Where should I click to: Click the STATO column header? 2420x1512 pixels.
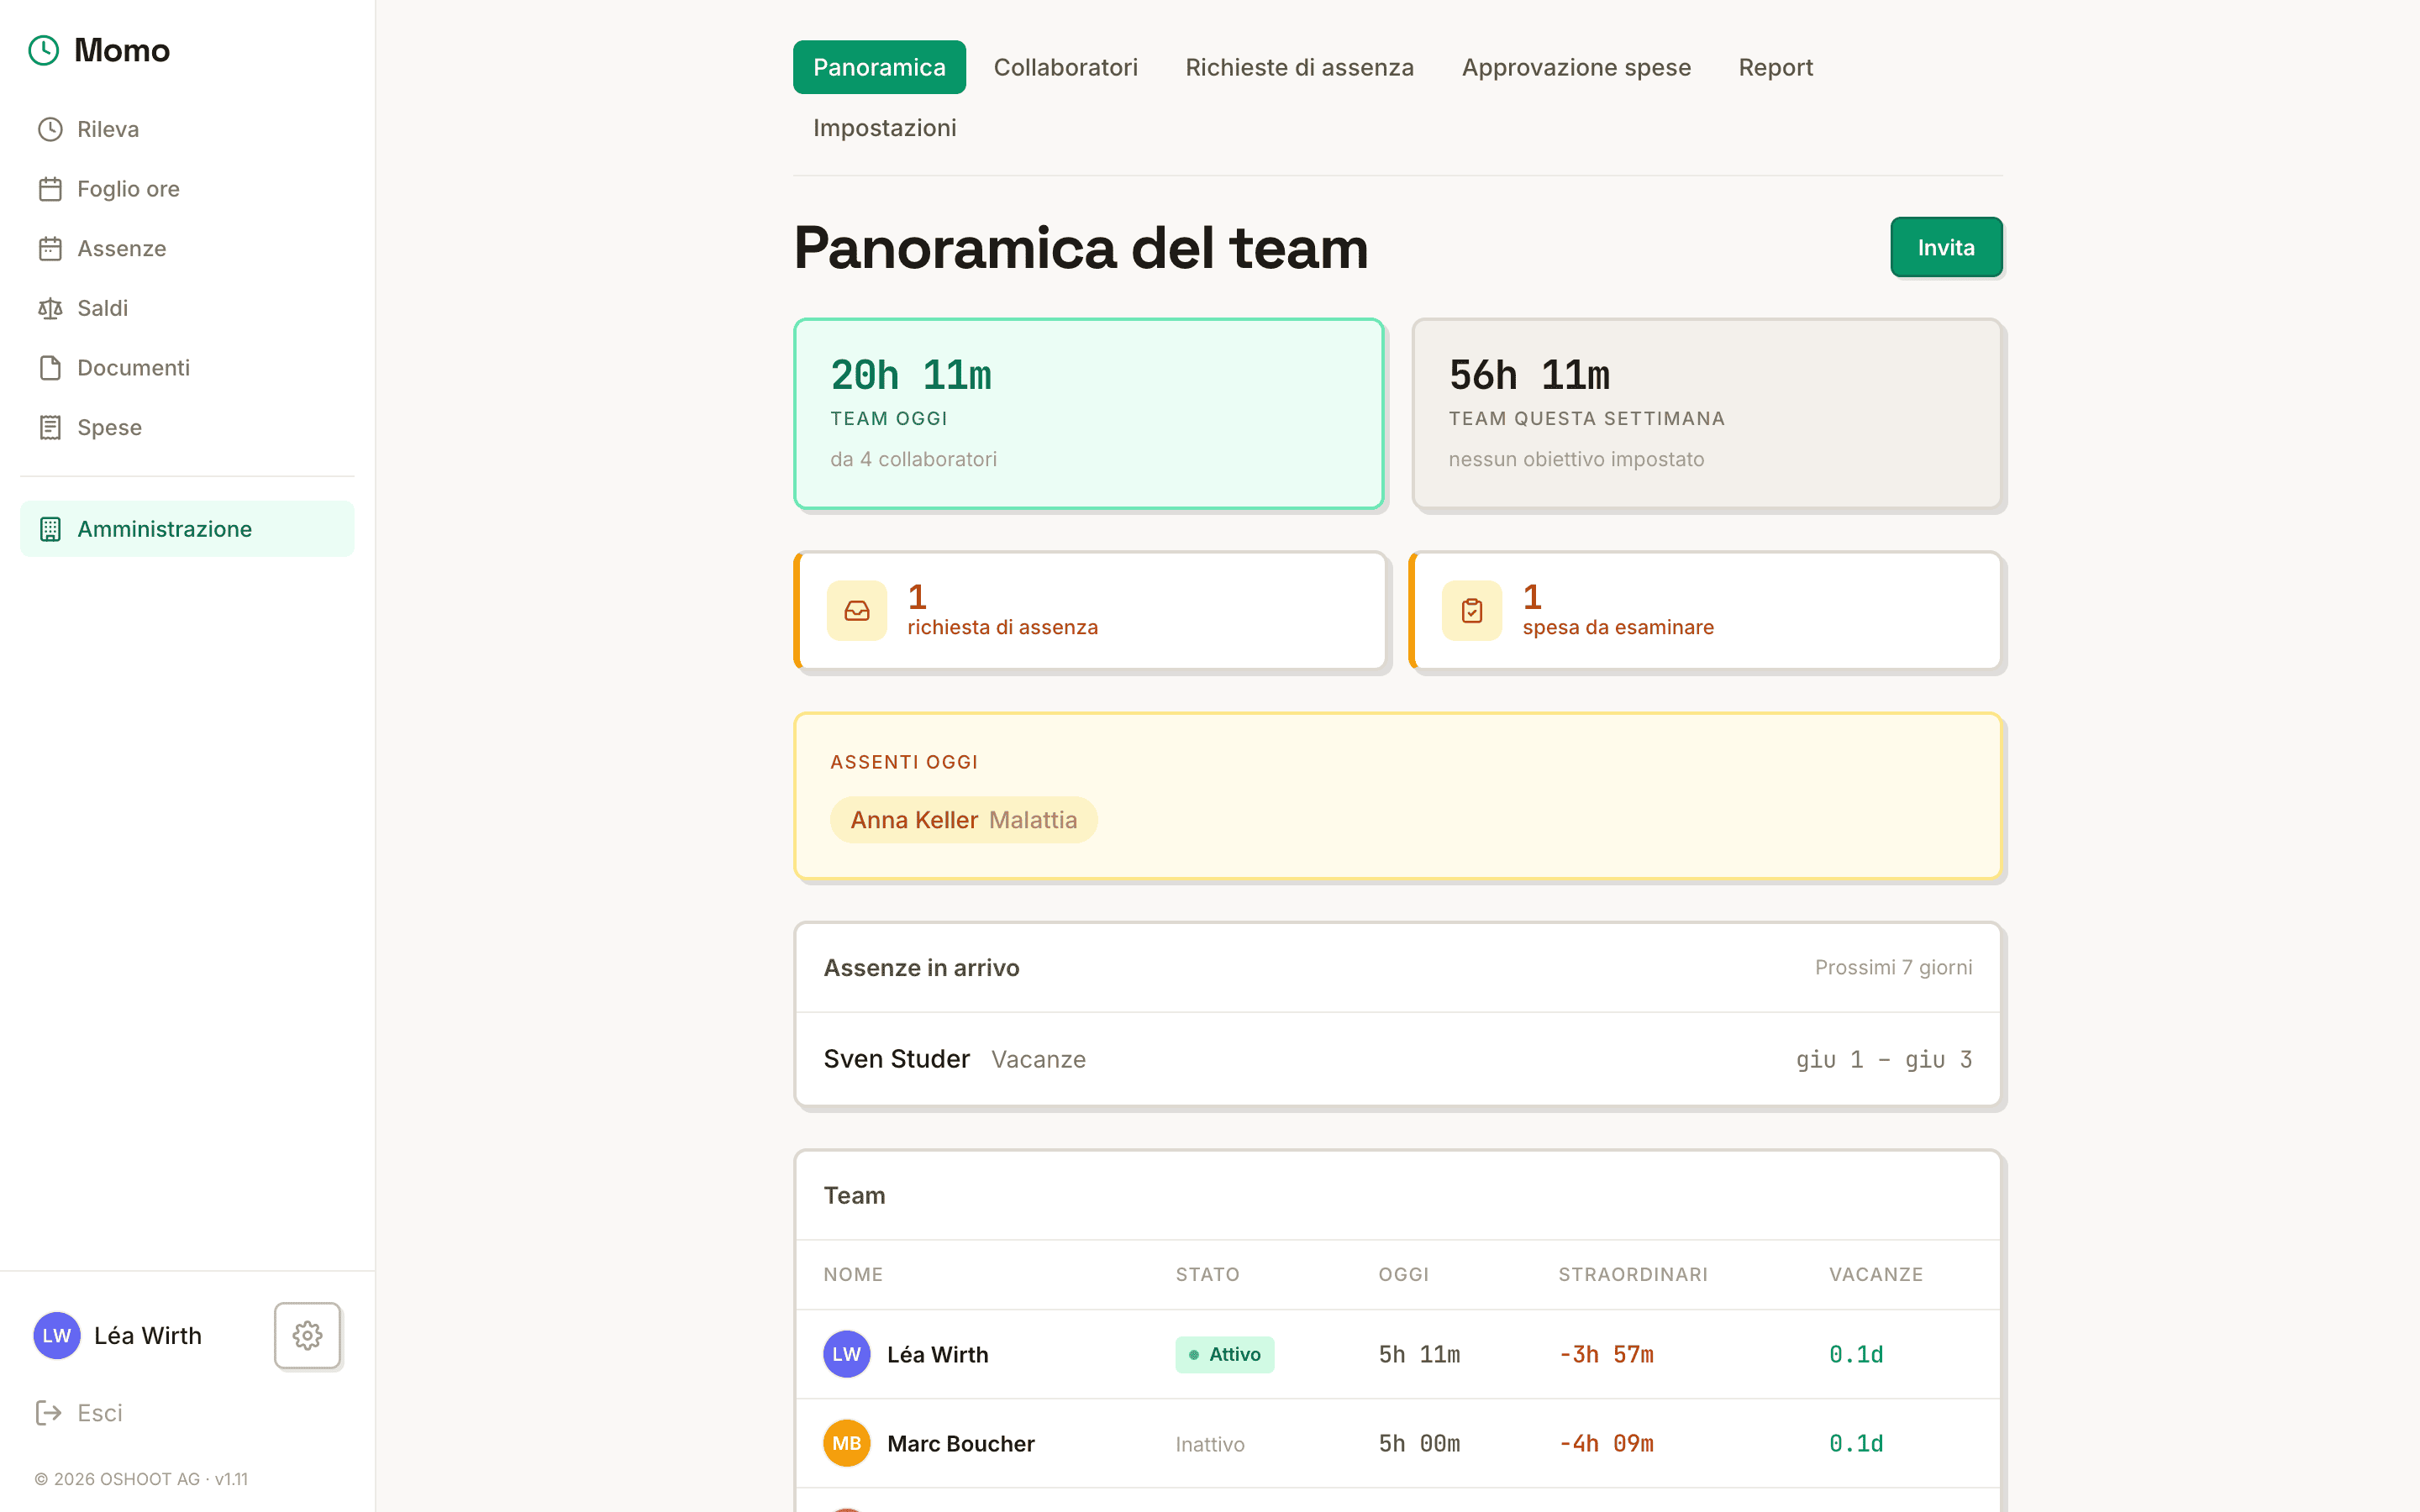(x=1207, y=1274)
